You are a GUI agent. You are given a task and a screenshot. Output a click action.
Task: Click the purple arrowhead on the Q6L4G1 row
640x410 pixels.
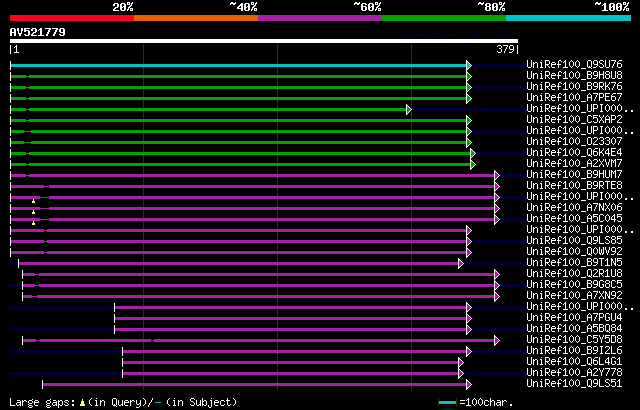461,363
